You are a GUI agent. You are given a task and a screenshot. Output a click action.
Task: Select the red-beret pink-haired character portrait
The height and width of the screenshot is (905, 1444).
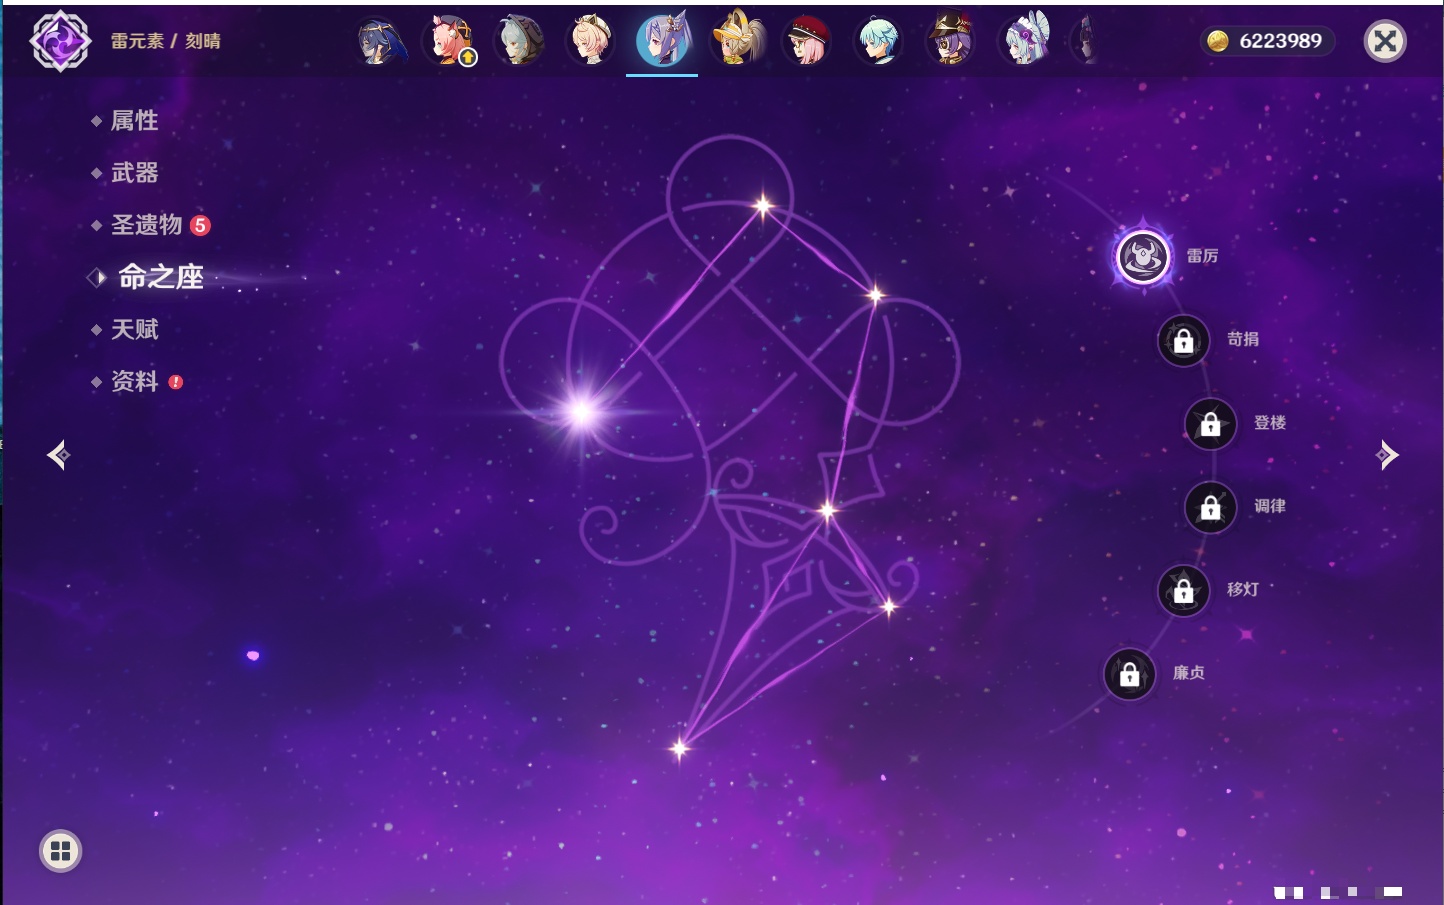[806, 41]
